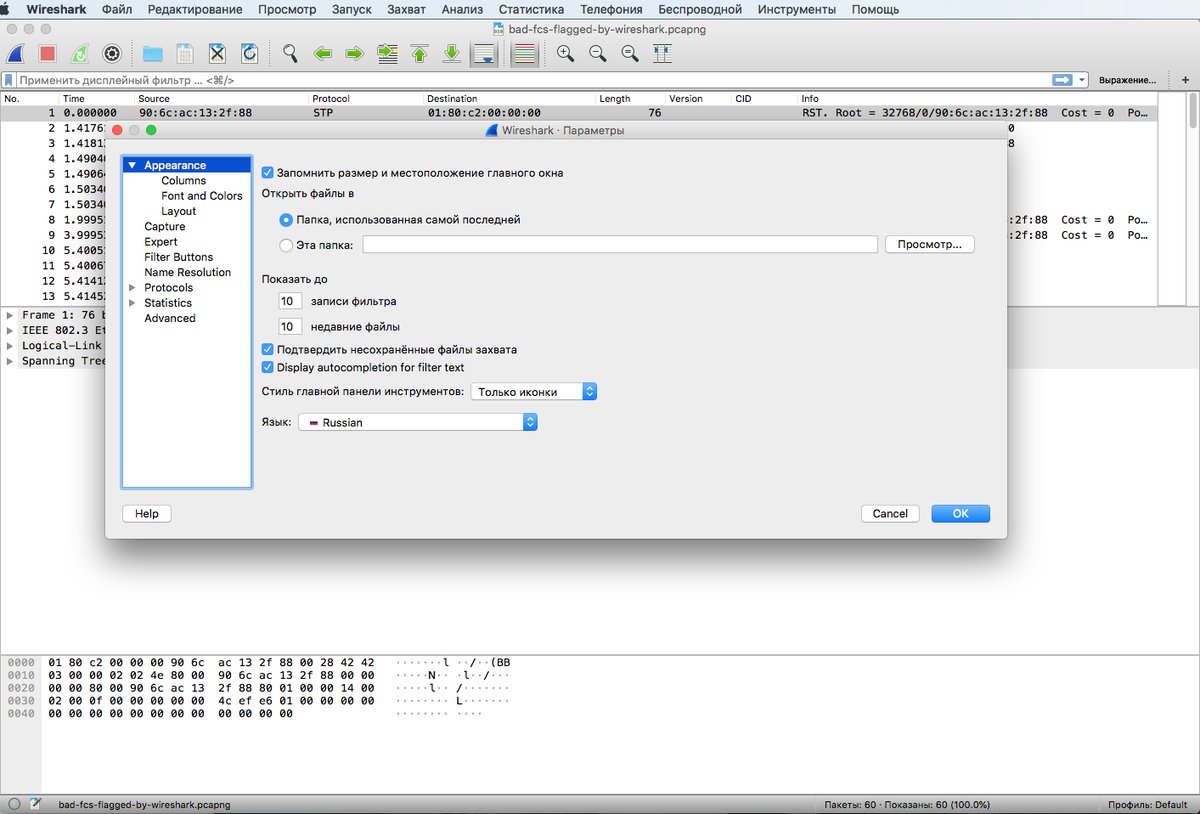Reload the capture file toolbar icon
Image resolution: width=1200 pixels, height=814 pixels.
click(x=249, y=53)
